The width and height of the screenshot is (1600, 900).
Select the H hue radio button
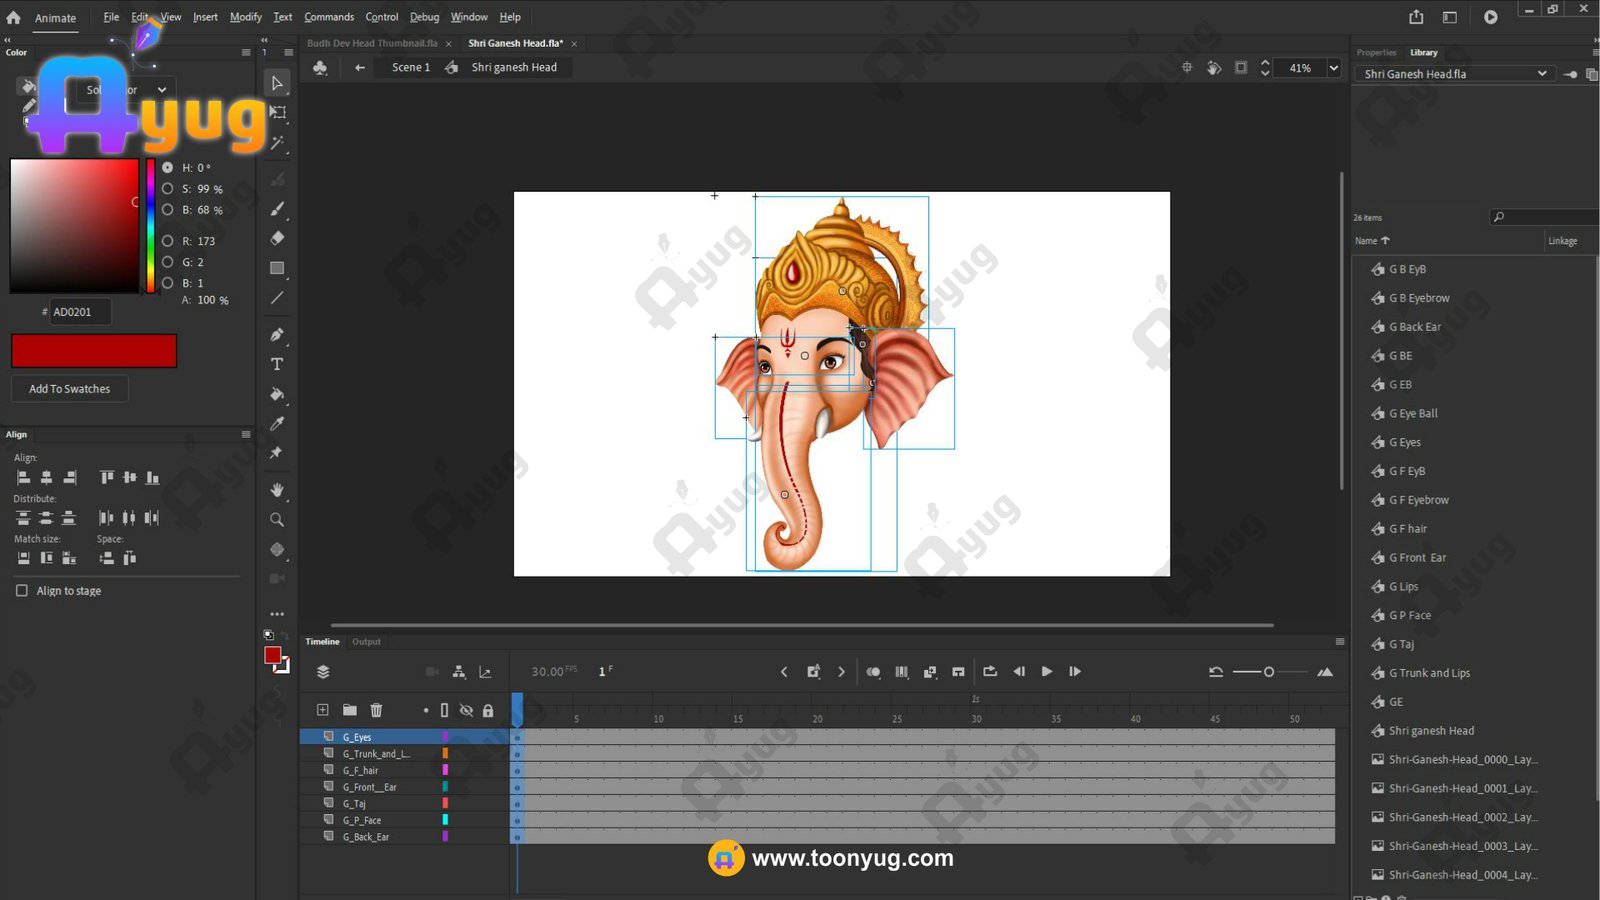tap(168, 168)
